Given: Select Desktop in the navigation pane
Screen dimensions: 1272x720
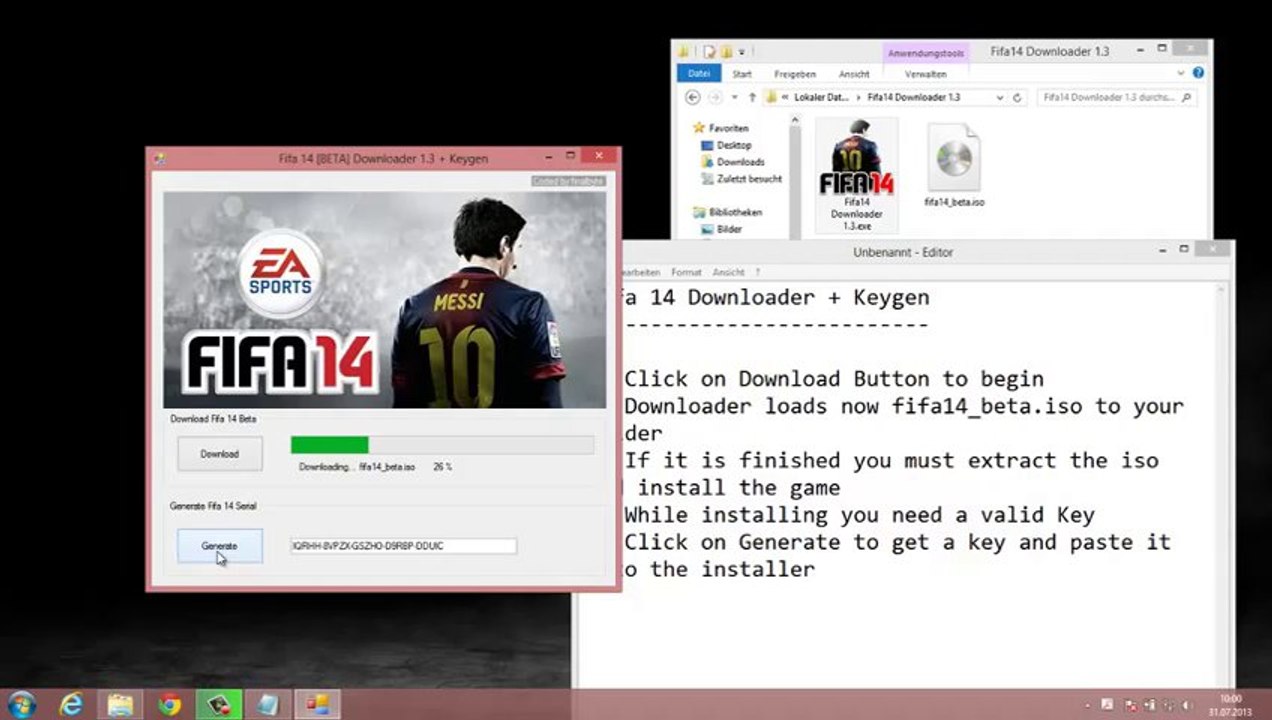Looking at the screenshot, I should 734,145.
